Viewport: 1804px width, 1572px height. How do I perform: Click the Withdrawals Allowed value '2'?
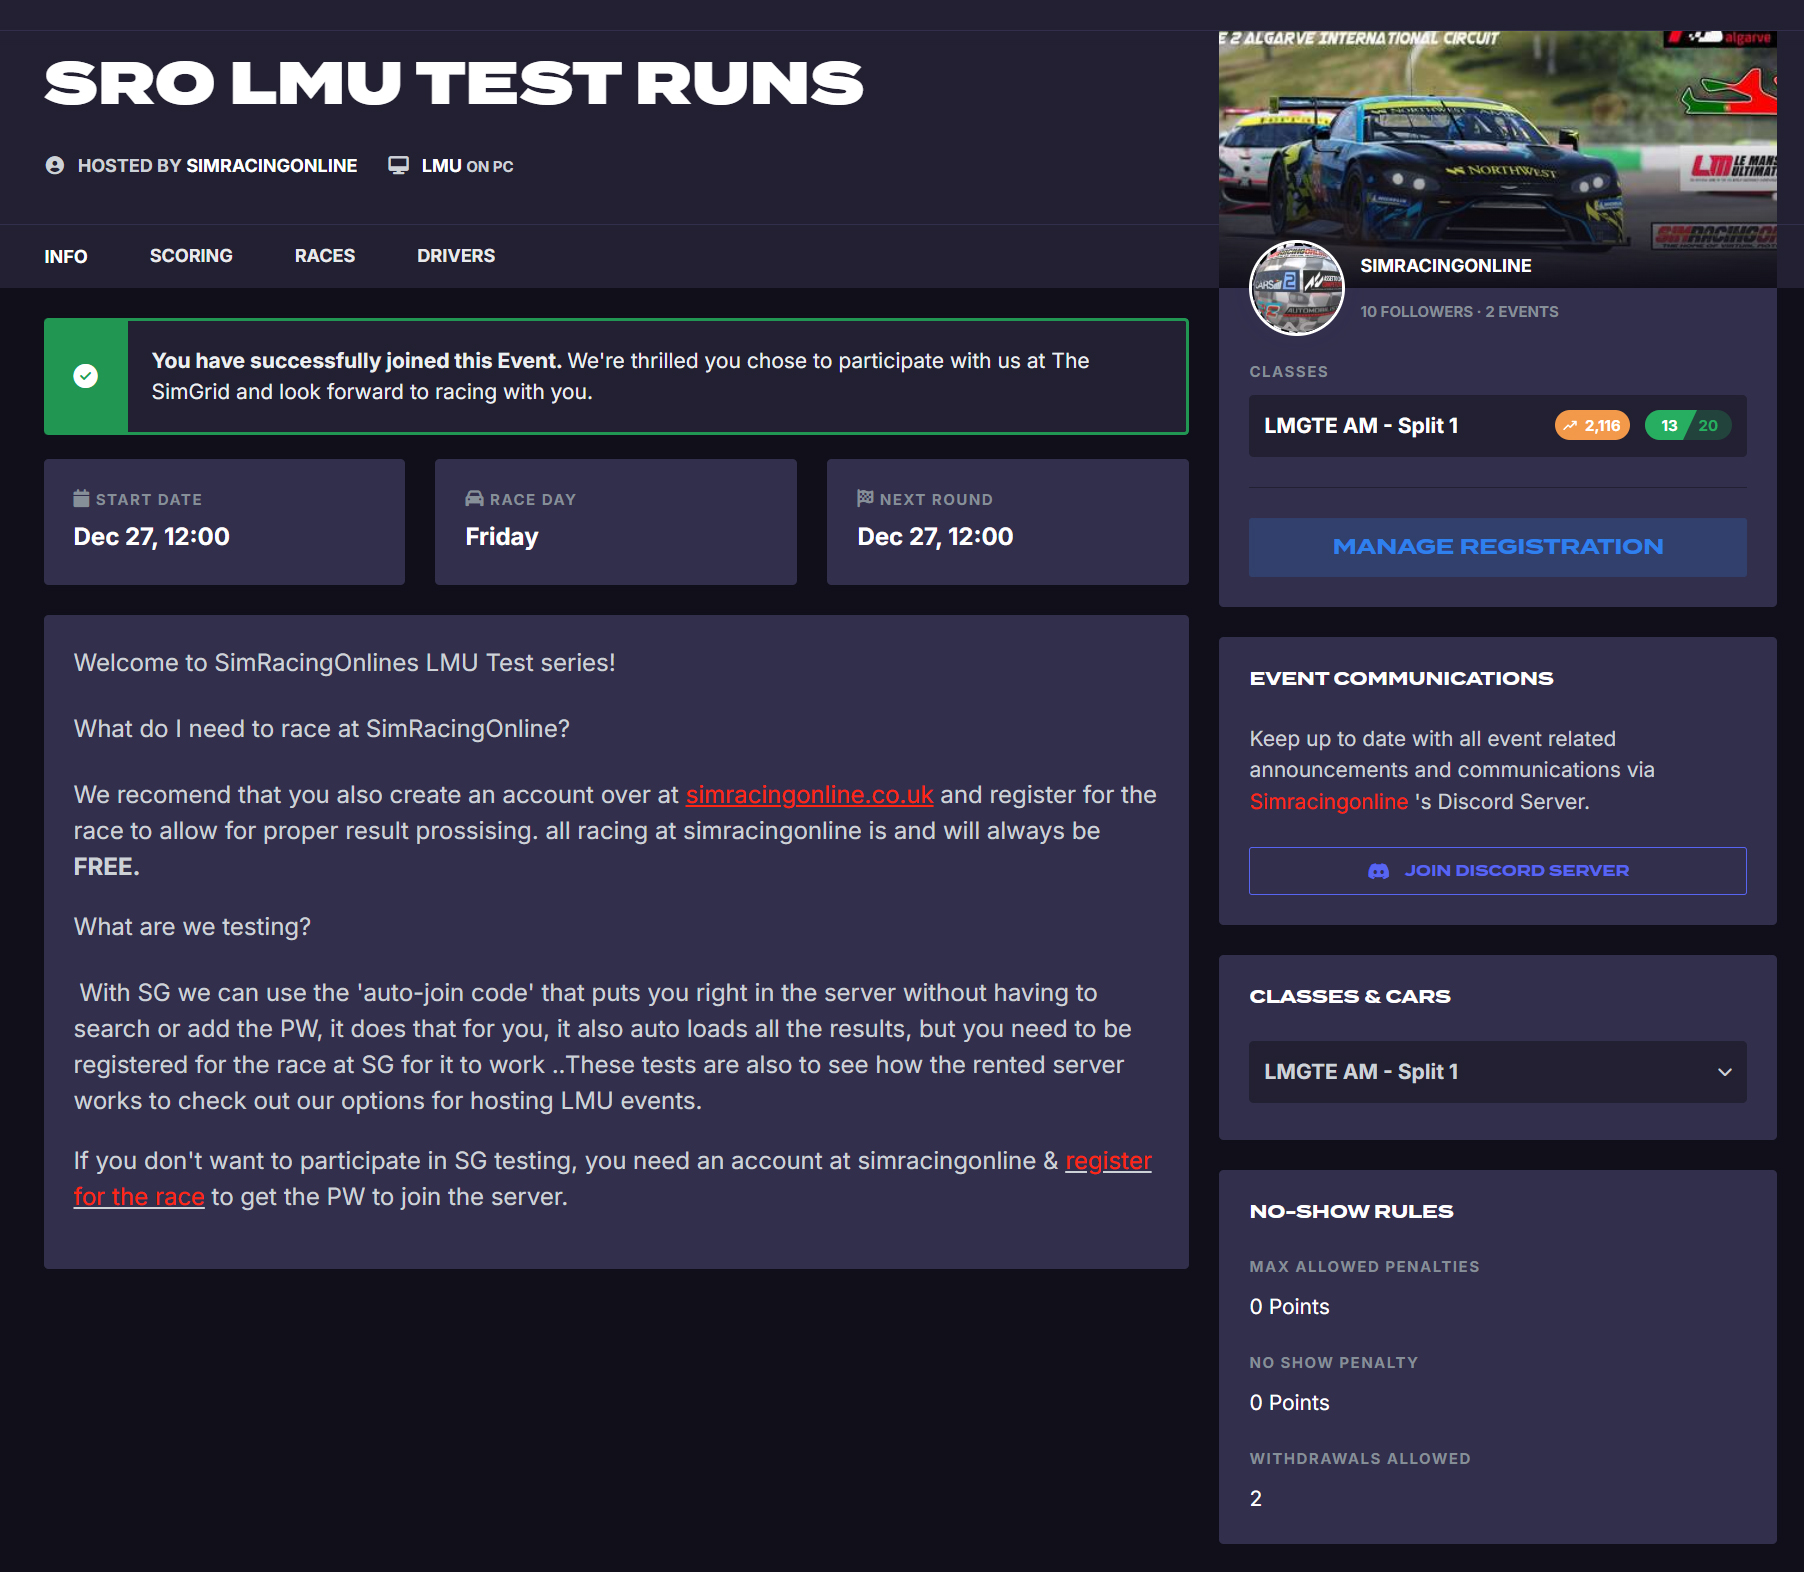(x=1256, y=1499)
